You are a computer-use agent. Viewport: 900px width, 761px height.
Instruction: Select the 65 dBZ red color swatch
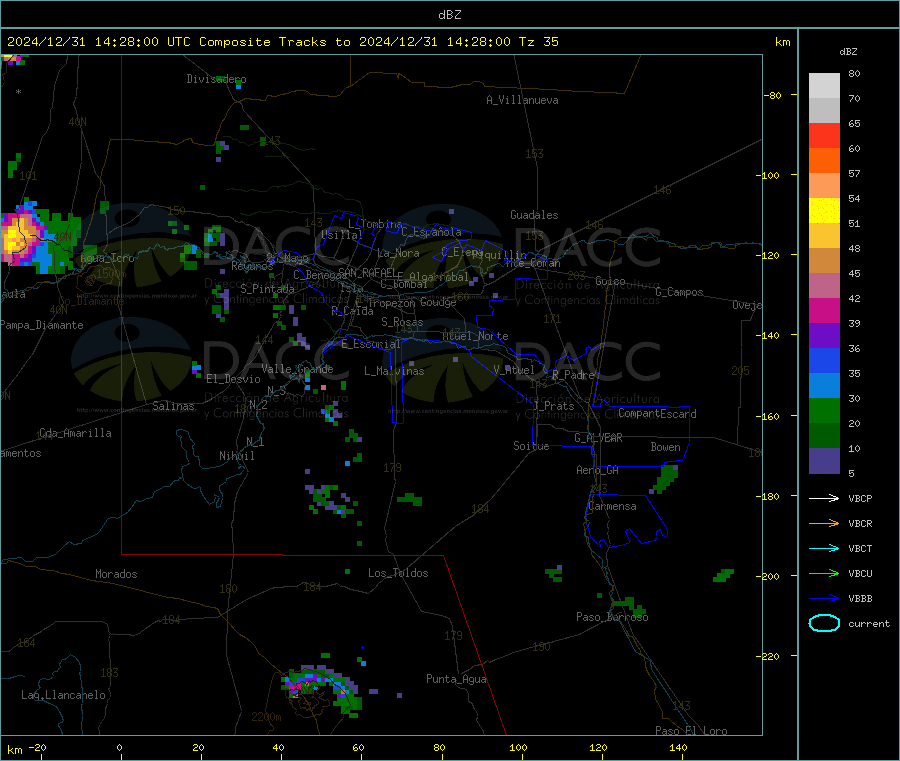tap(824, 135)
